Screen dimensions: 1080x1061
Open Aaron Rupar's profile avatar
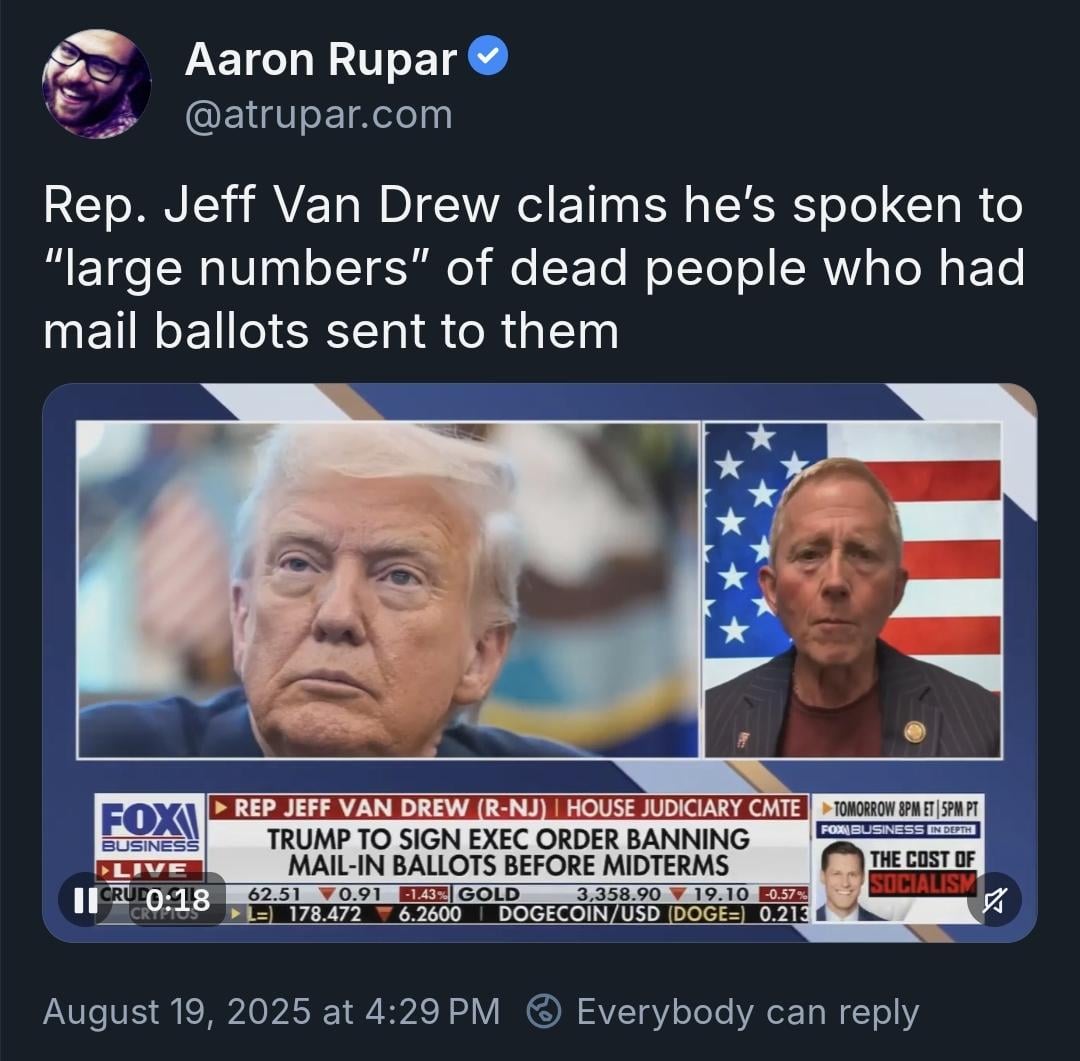(x=96, y=83)
